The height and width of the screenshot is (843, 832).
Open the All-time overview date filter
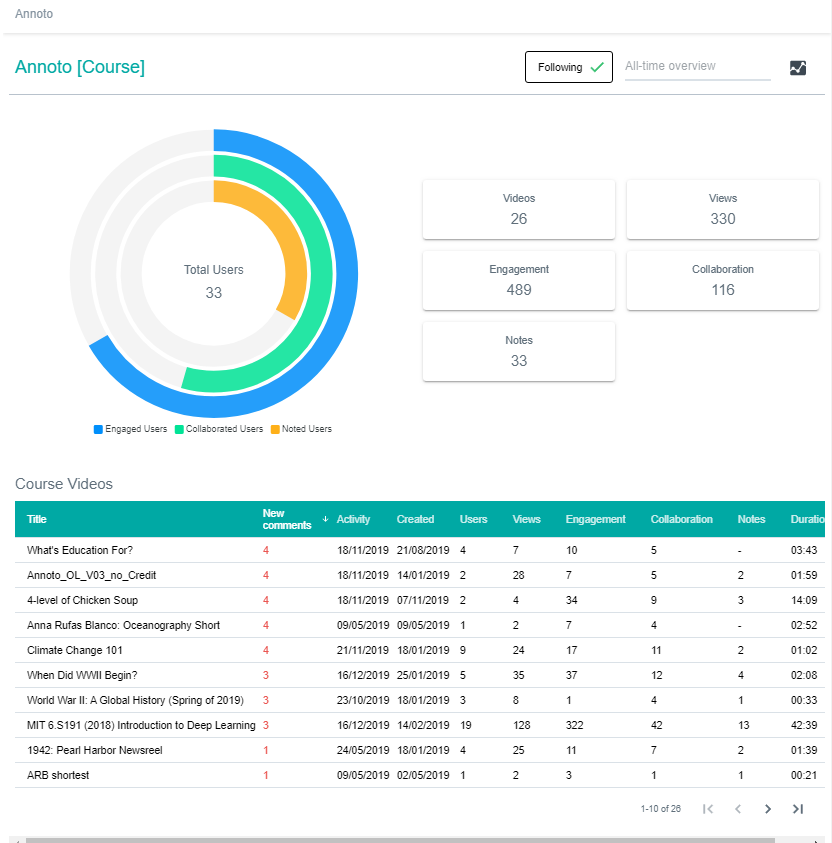click(697, 67)
